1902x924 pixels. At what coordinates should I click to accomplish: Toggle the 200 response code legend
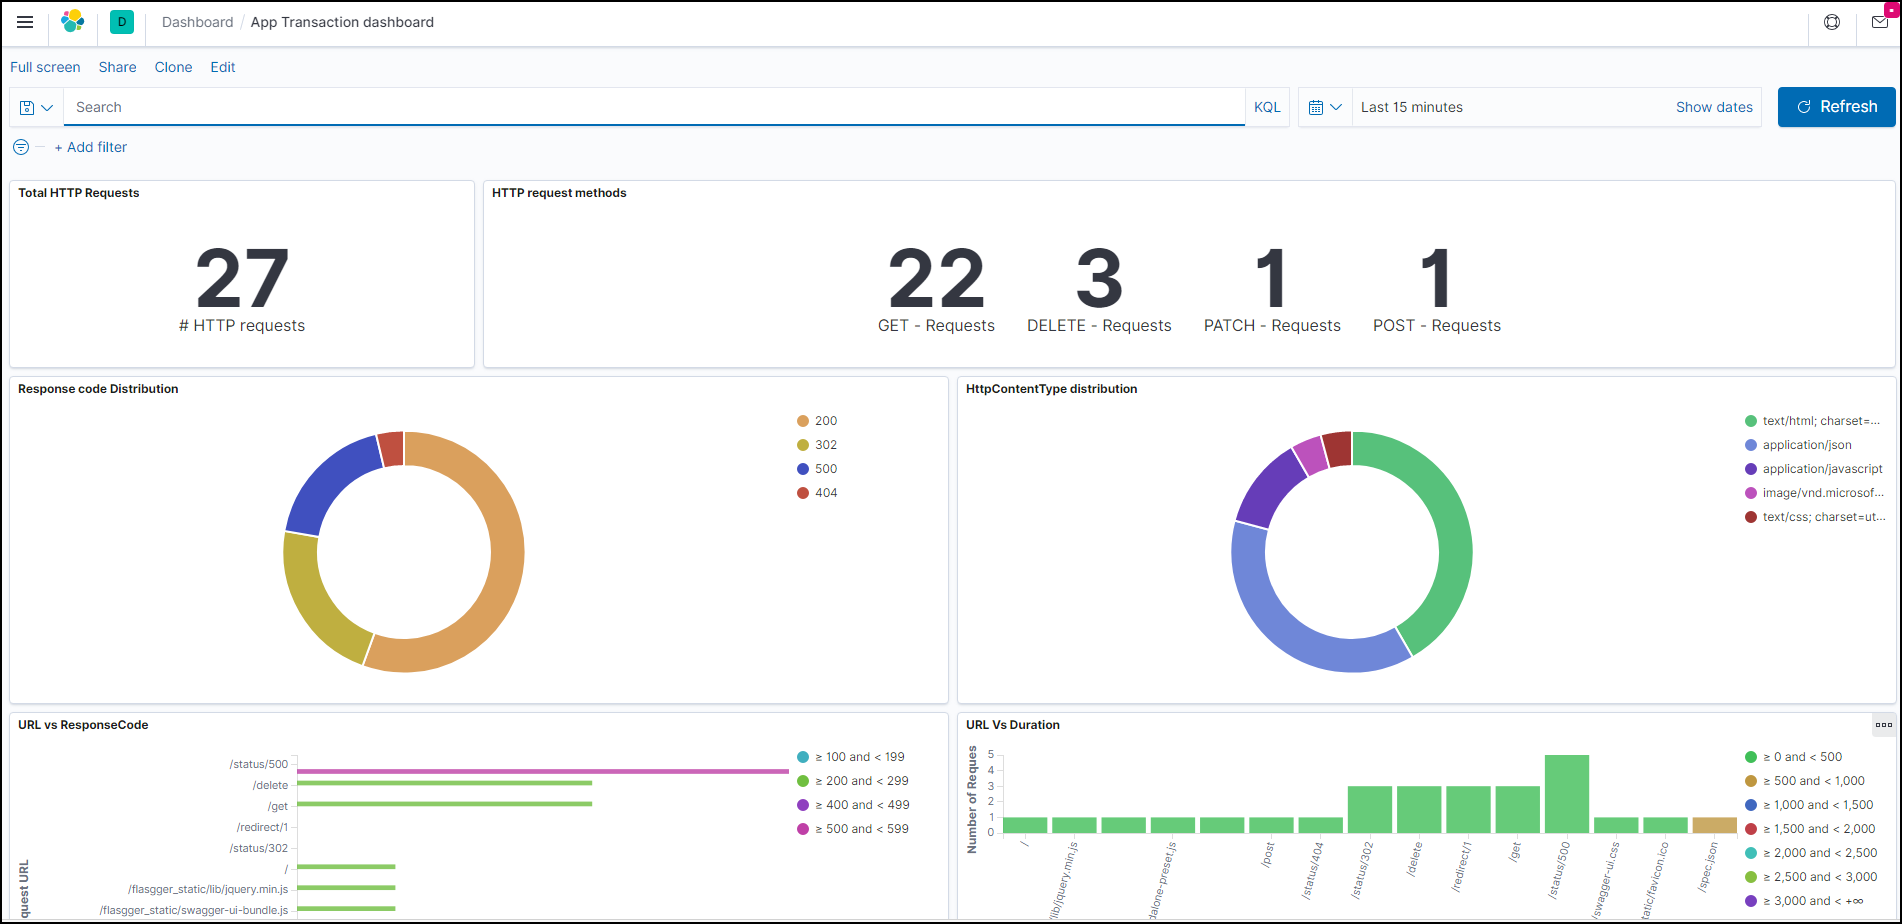coord(817,421)
